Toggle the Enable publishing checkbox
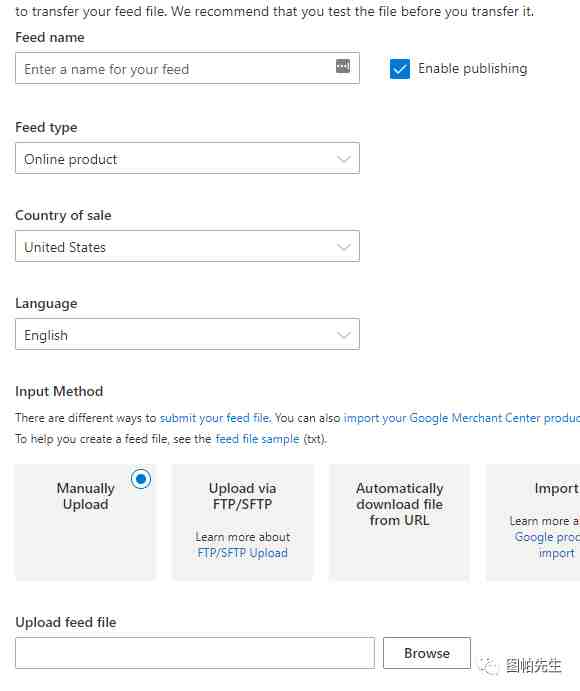 [400, 69]
